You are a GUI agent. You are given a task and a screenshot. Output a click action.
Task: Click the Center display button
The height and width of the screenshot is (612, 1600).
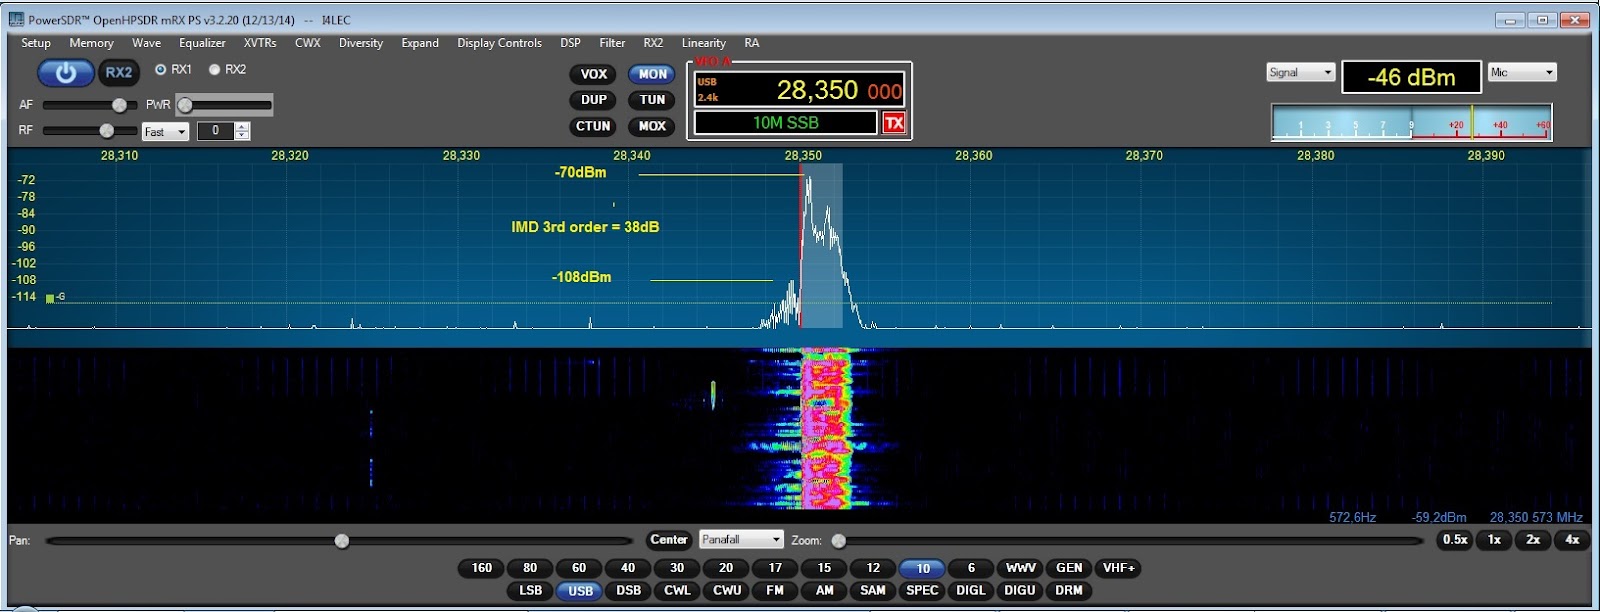tap(668, 539)
